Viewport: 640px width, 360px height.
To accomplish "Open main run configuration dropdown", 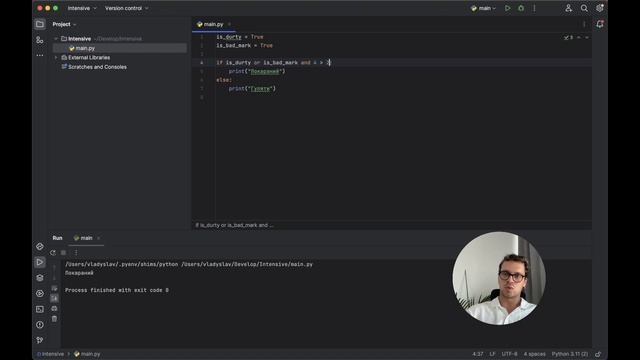I will click(483, 8).
